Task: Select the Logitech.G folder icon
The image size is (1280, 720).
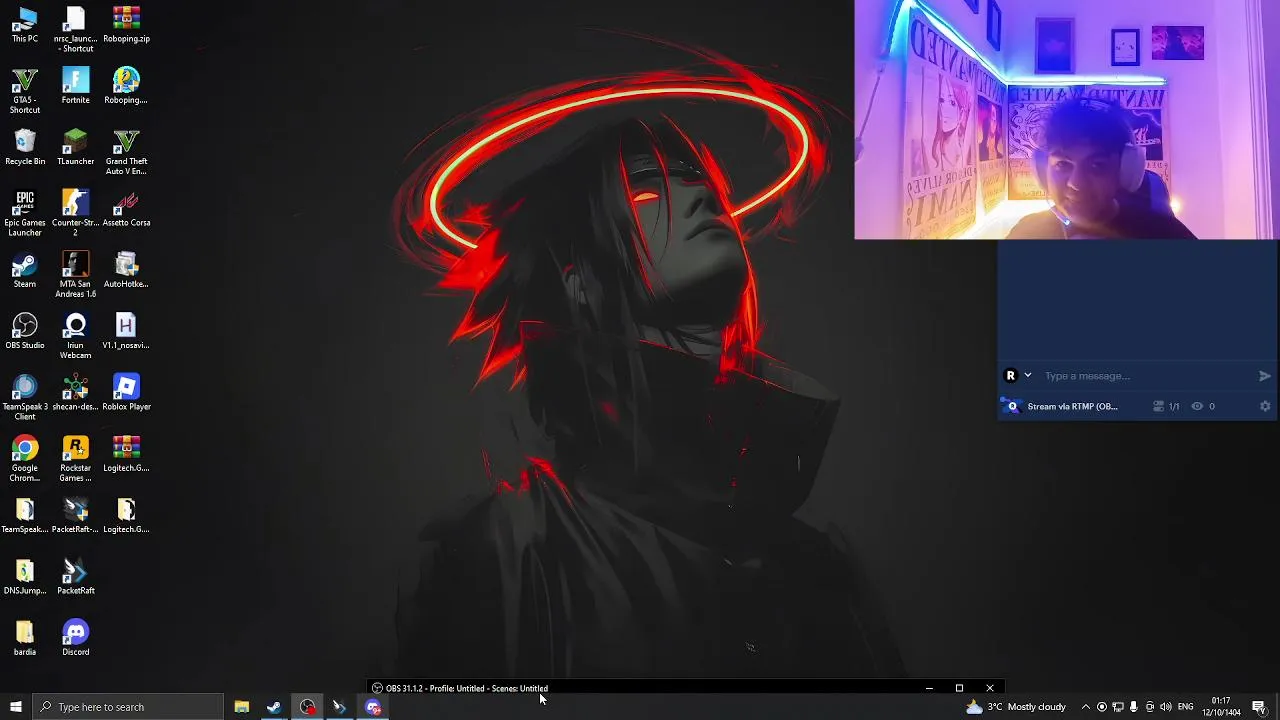Action: [126, 516]
